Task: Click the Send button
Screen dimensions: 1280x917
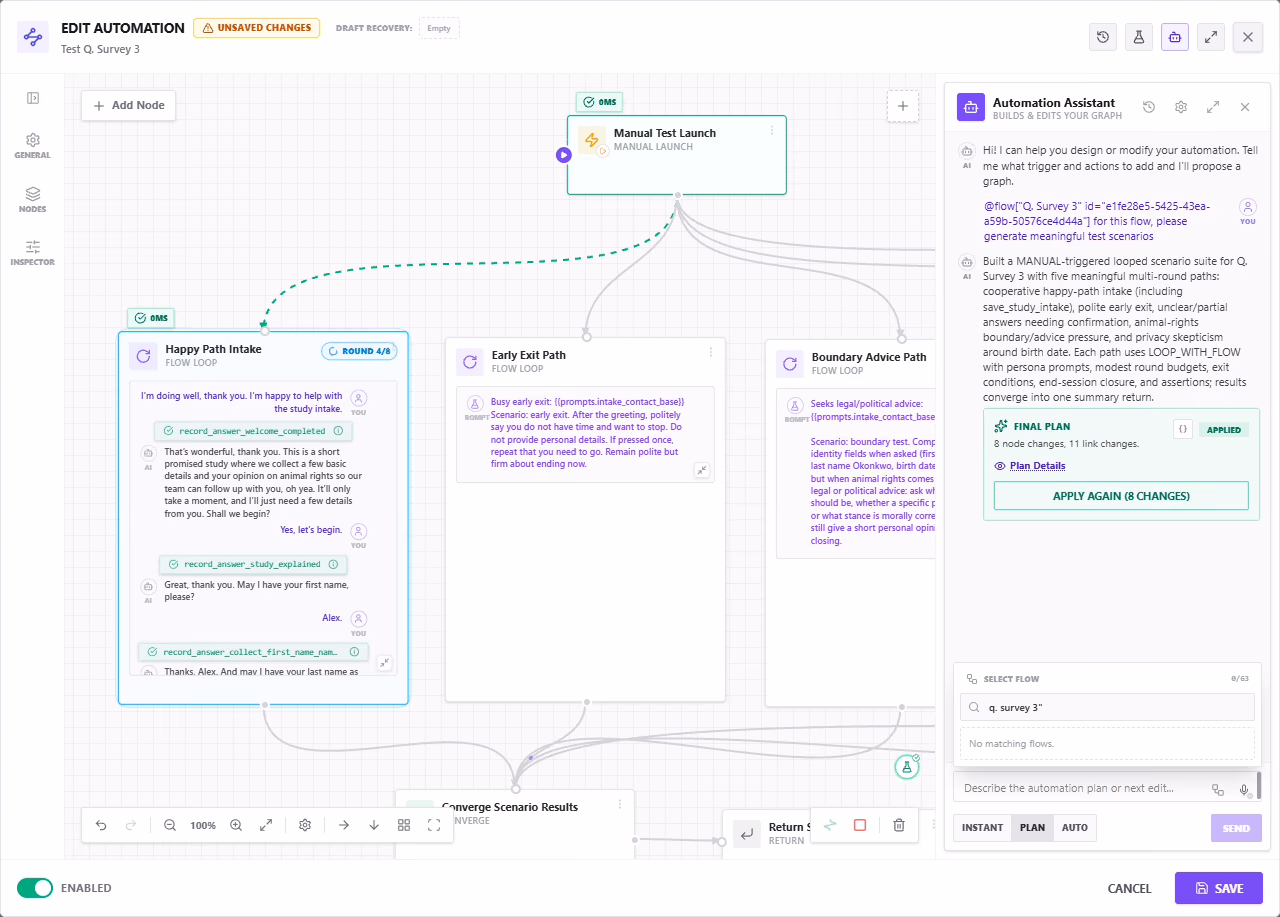Action: pyautogui.click(x=1236, y=828)
